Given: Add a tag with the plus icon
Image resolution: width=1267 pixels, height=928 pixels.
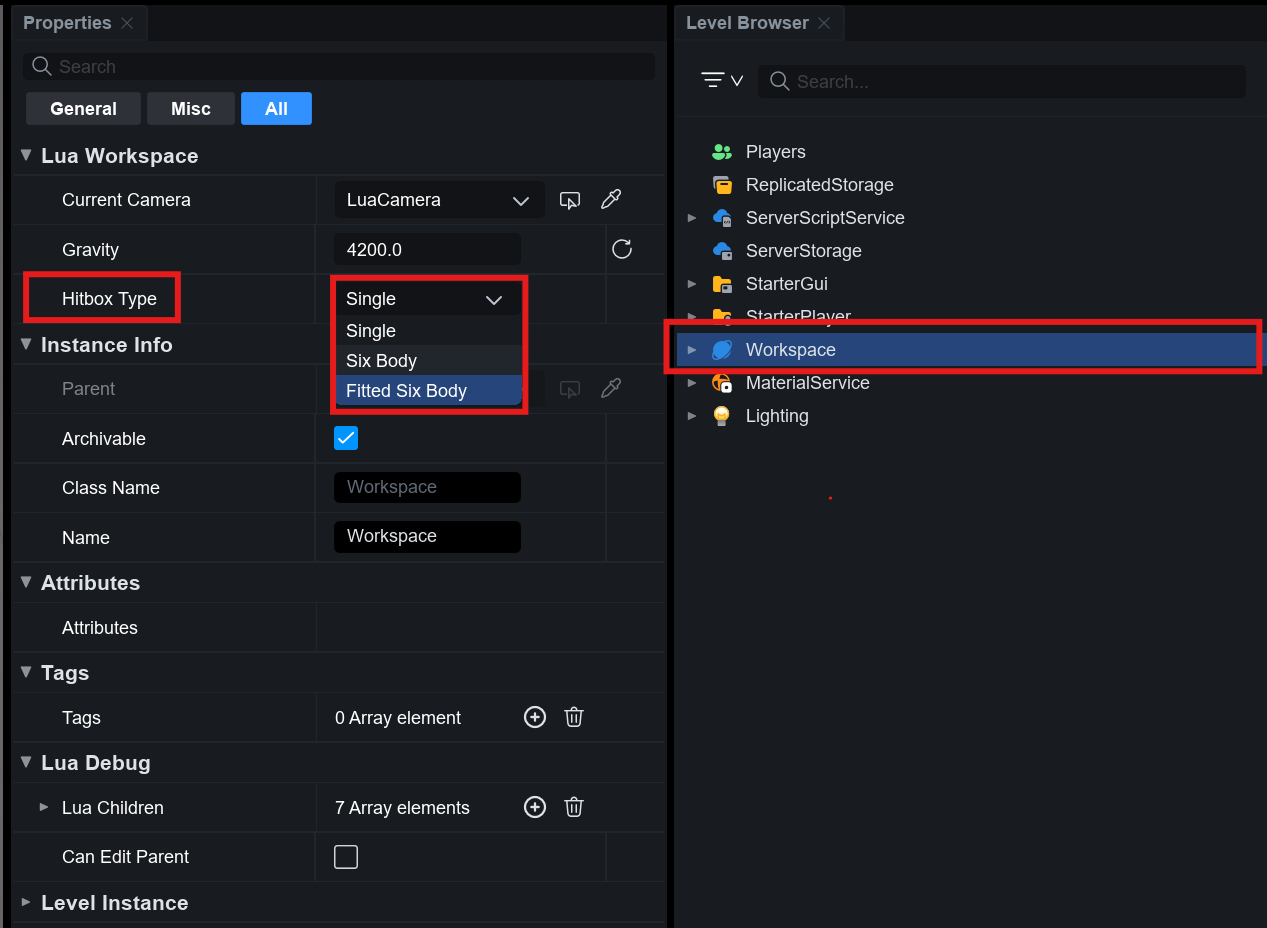Looking at the screenshot, I should [535, 717].
